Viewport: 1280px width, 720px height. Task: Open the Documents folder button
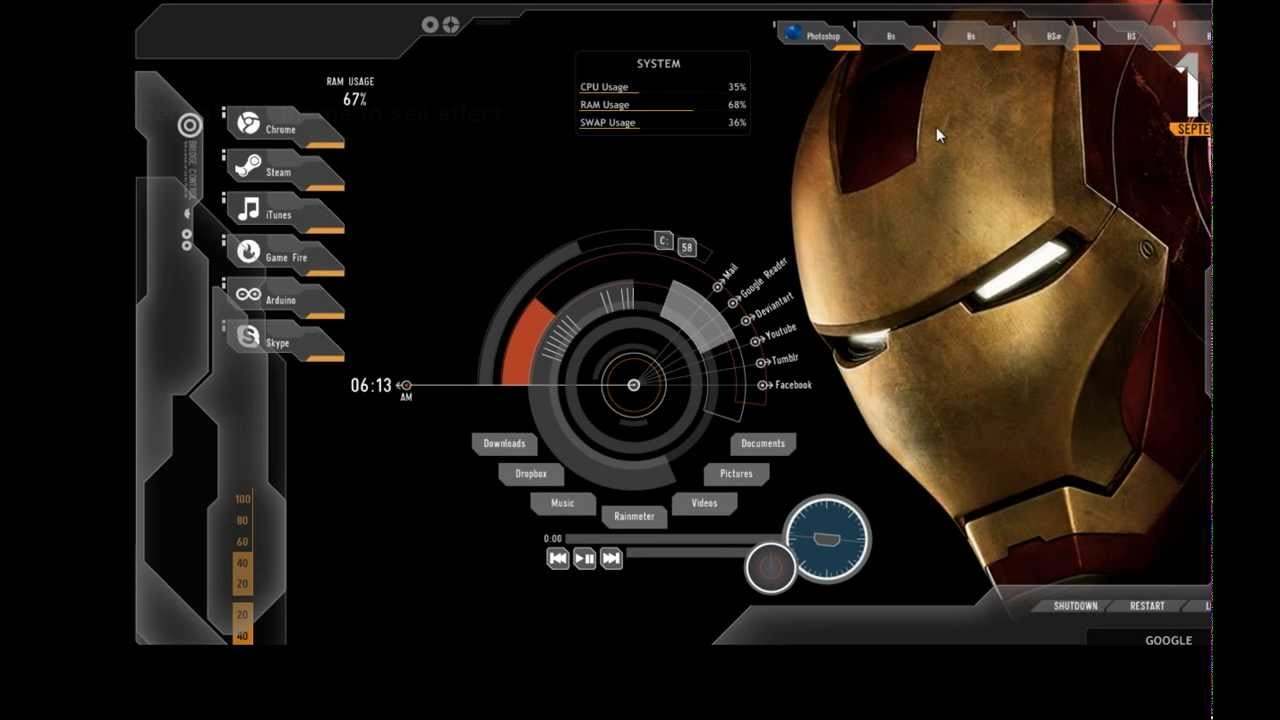(763, 443)
